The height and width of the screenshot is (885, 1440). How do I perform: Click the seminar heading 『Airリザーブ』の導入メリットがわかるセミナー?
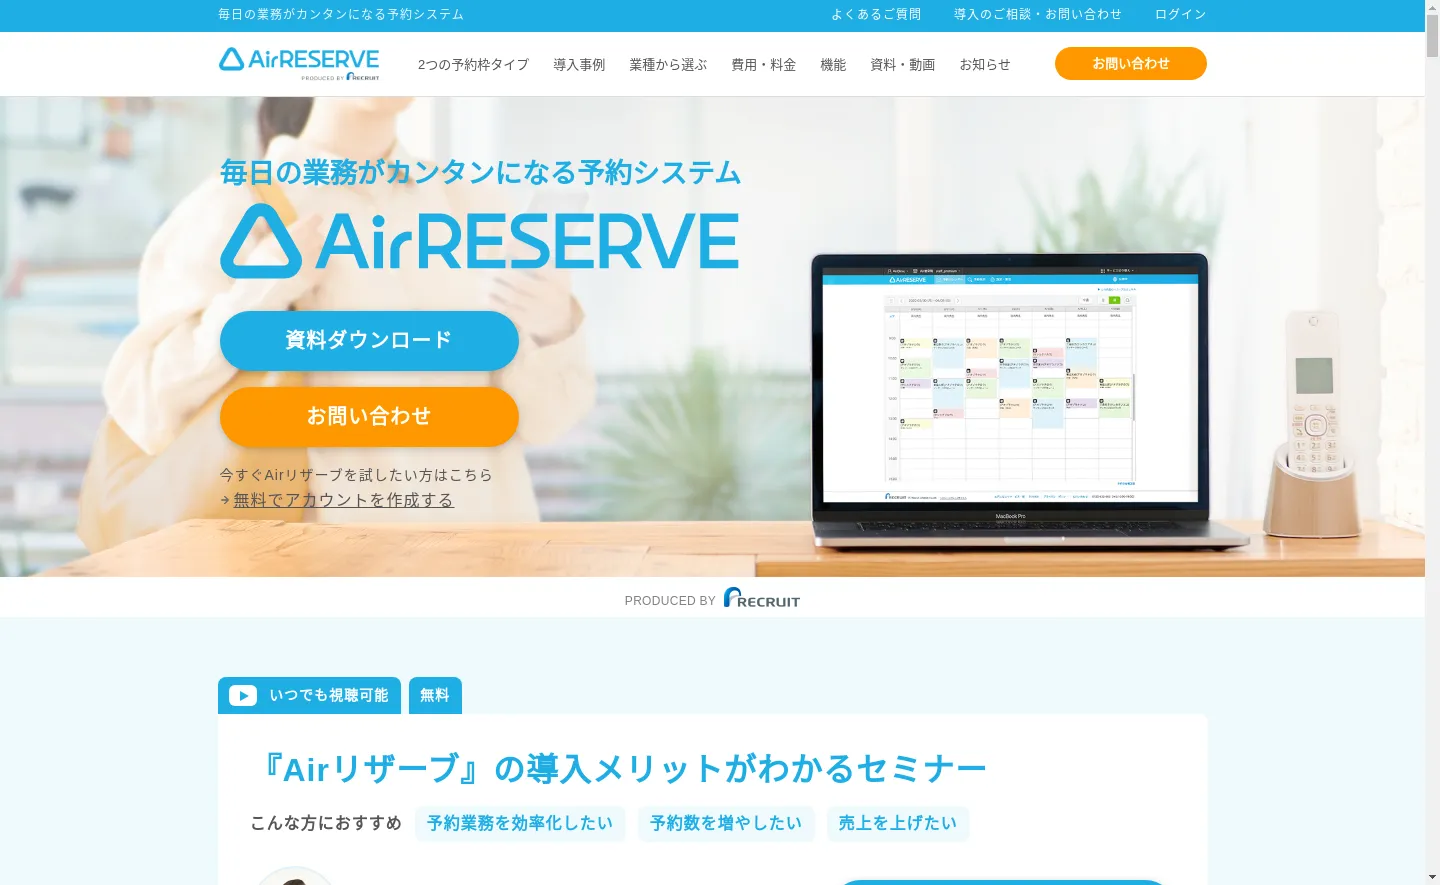[x=618, y=768]
